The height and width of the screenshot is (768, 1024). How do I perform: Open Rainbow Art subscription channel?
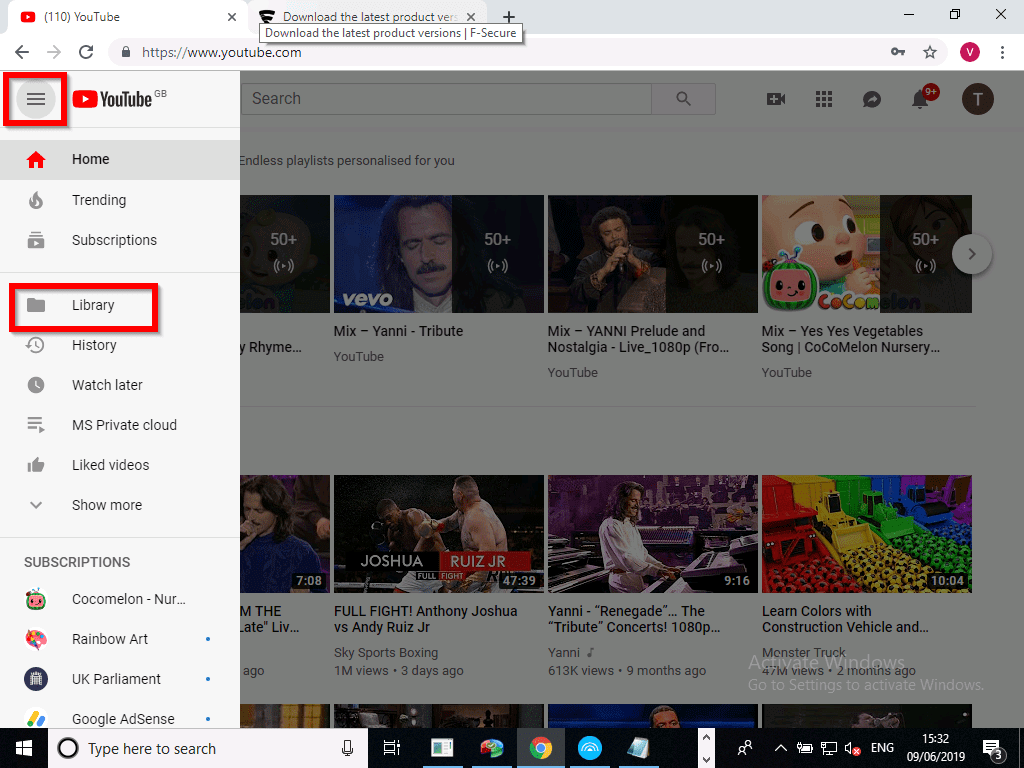point(120,639)
